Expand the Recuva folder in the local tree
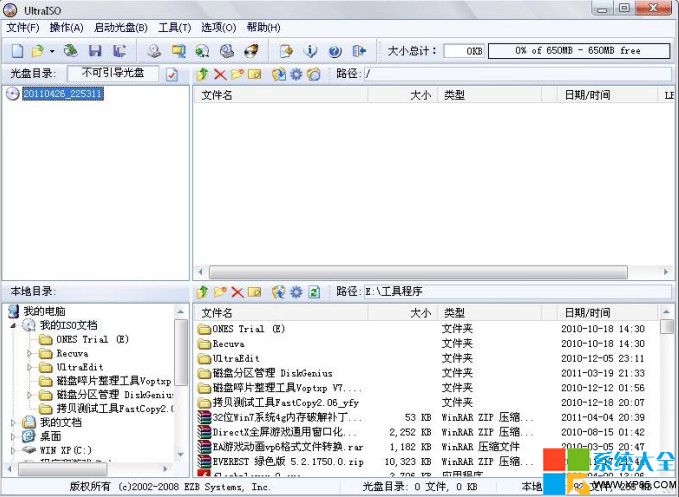 click(29, 353)
